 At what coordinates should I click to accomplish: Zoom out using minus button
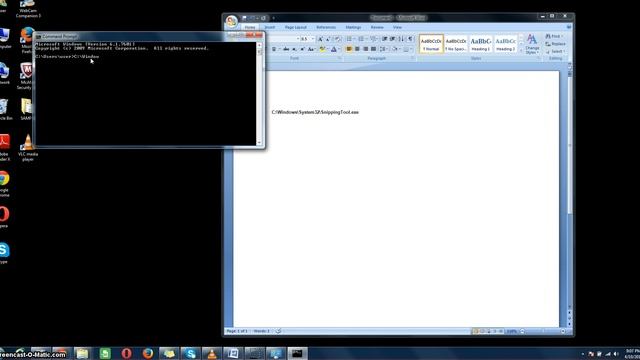[522, 331]
